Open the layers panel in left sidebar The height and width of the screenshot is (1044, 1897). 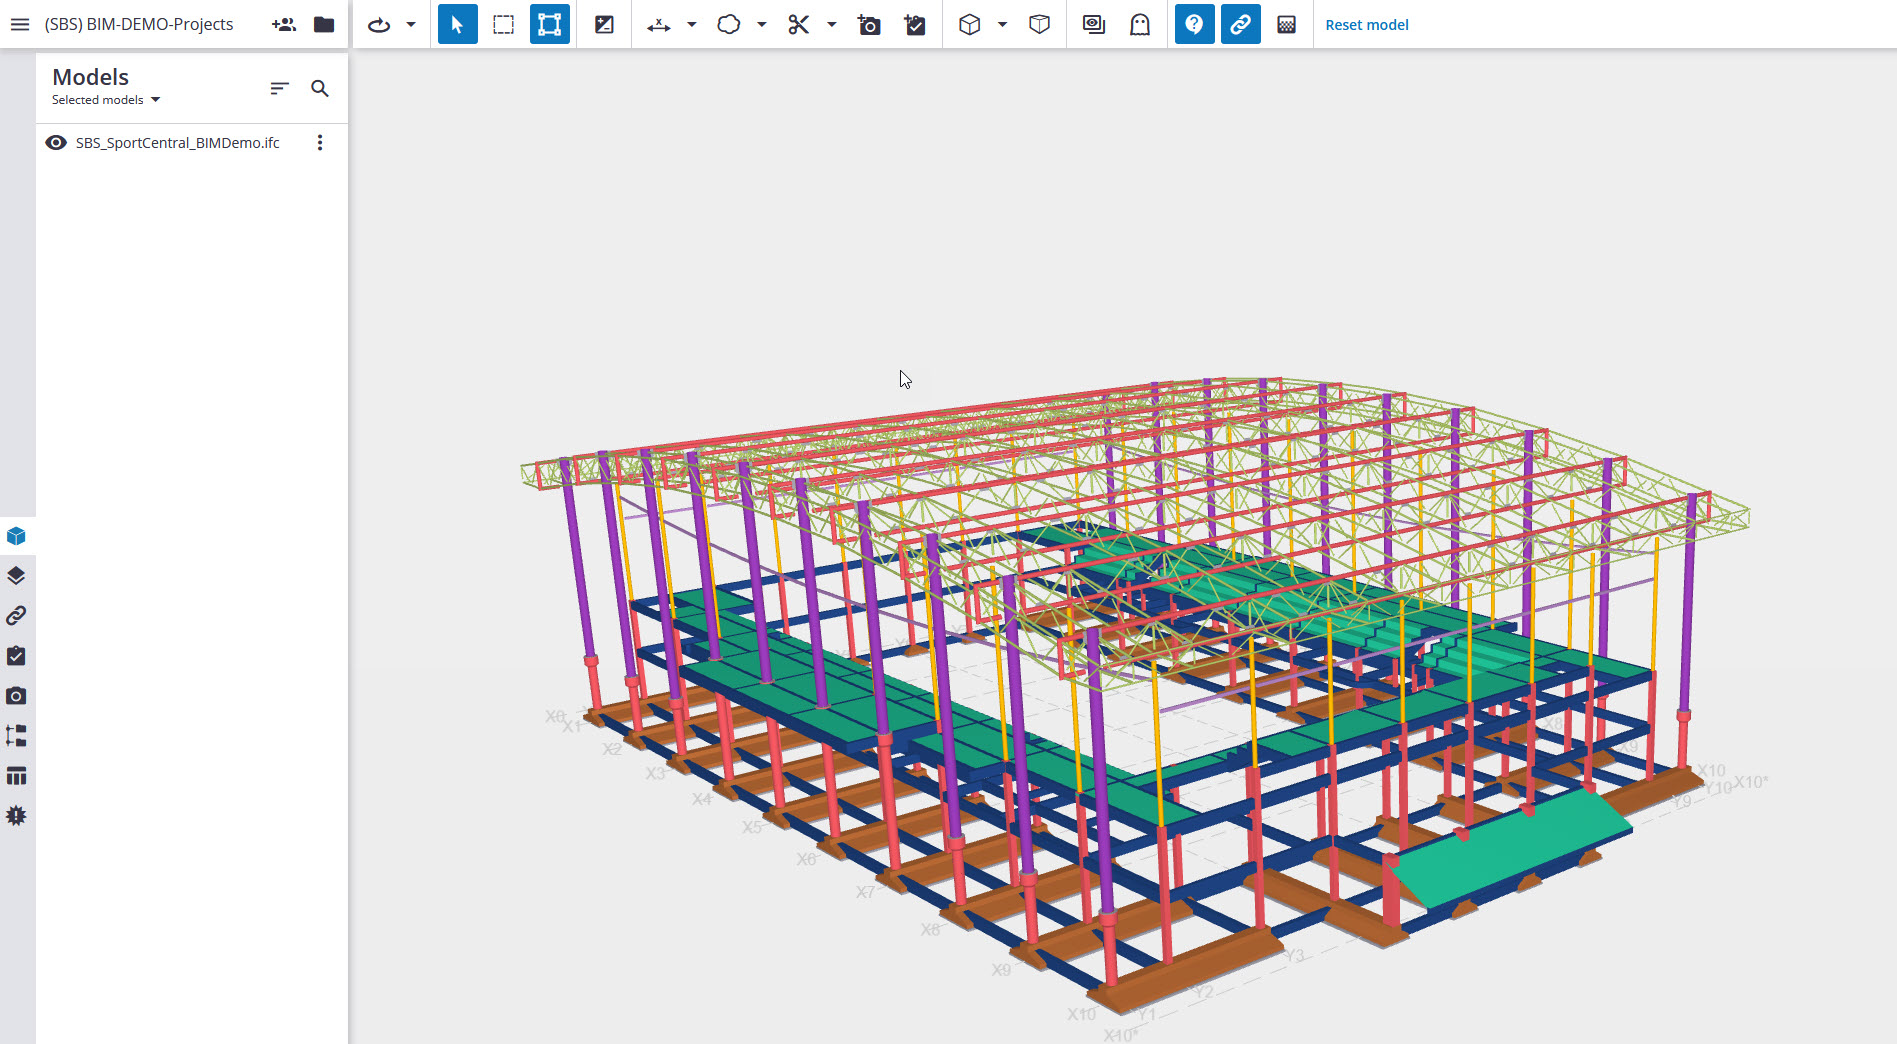click(17, 575)
